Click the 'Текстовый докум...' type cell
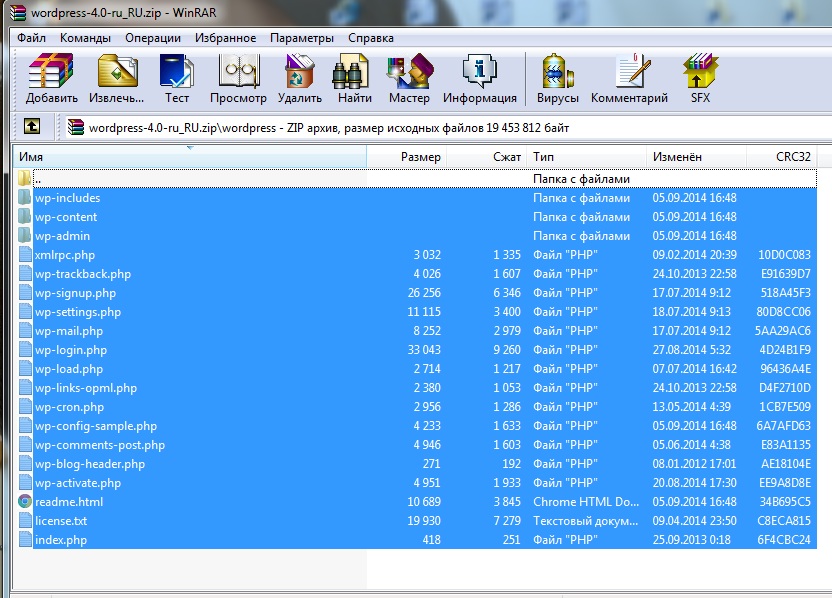The height and width of the screenshot is (598, 832). click(585, 521)
